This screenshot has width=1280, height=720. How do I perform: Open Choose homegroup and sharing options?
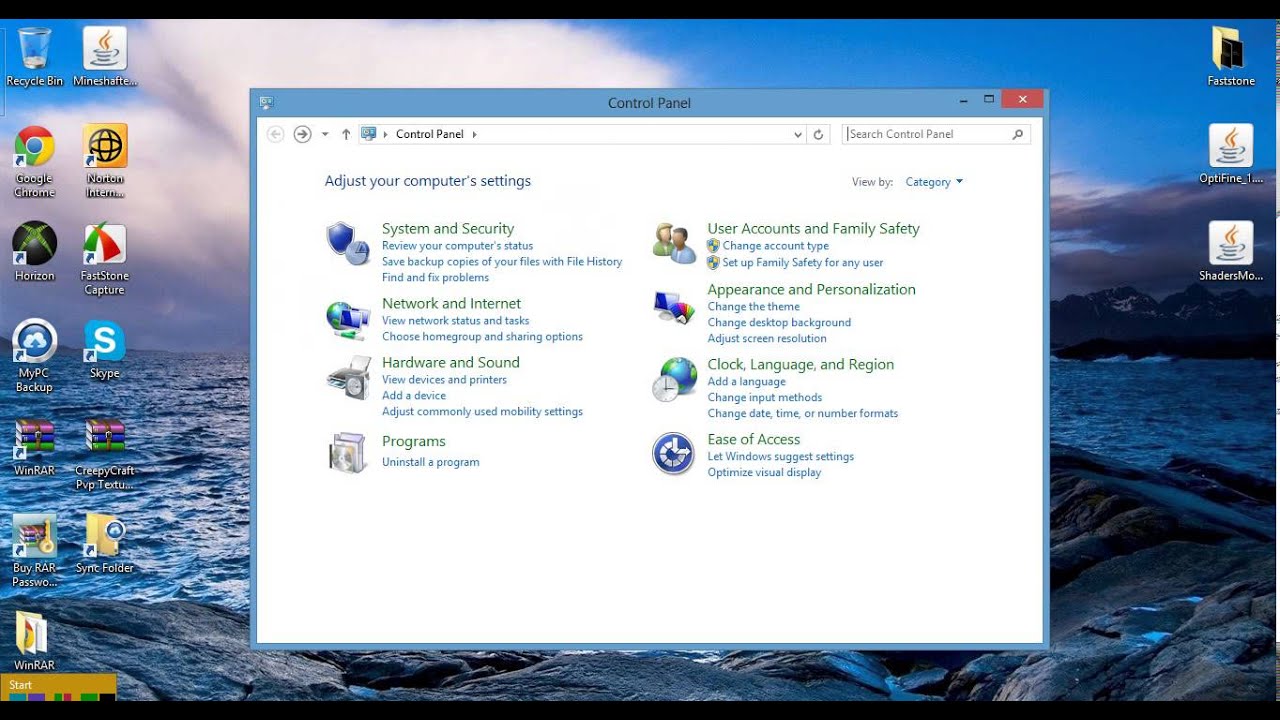[x=482, y=337]
